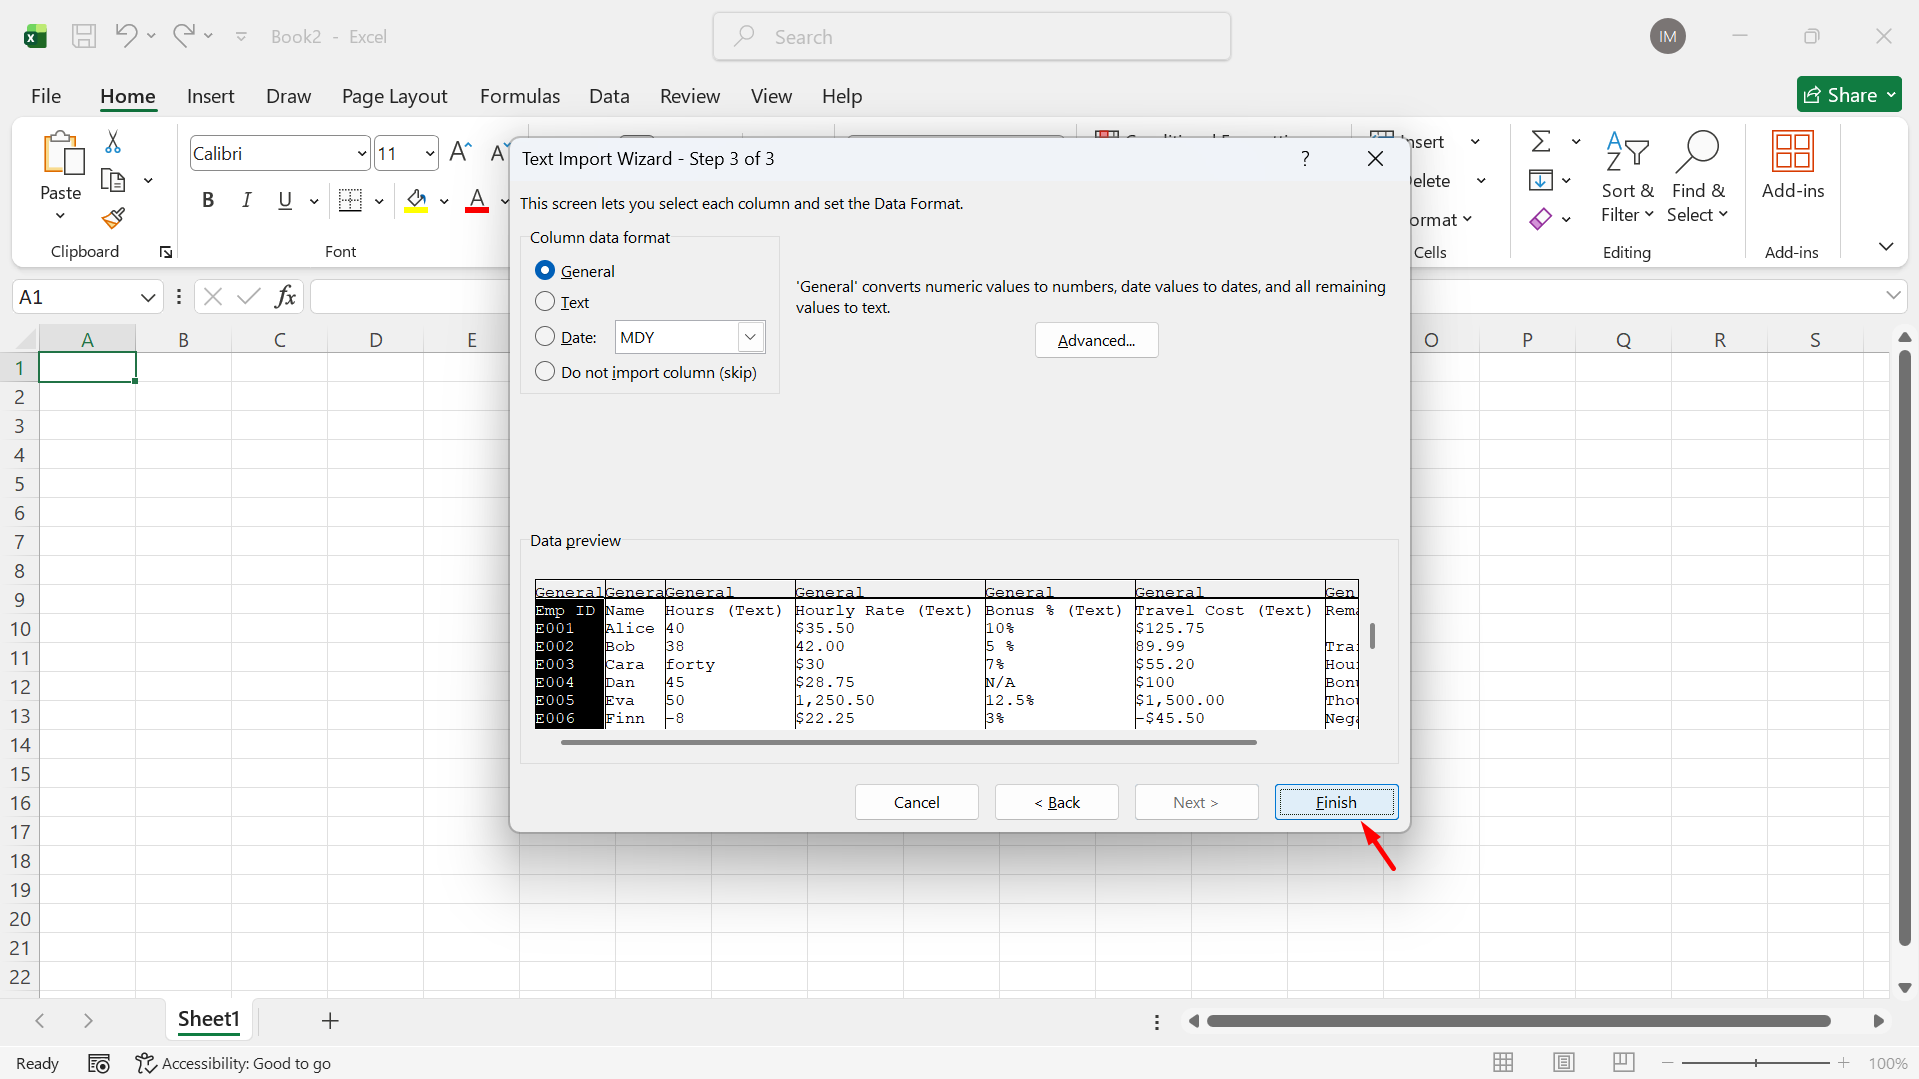Cancel the Text Import Wizard
Viewport: 1919px width, 1079px height.
(917, 802)
